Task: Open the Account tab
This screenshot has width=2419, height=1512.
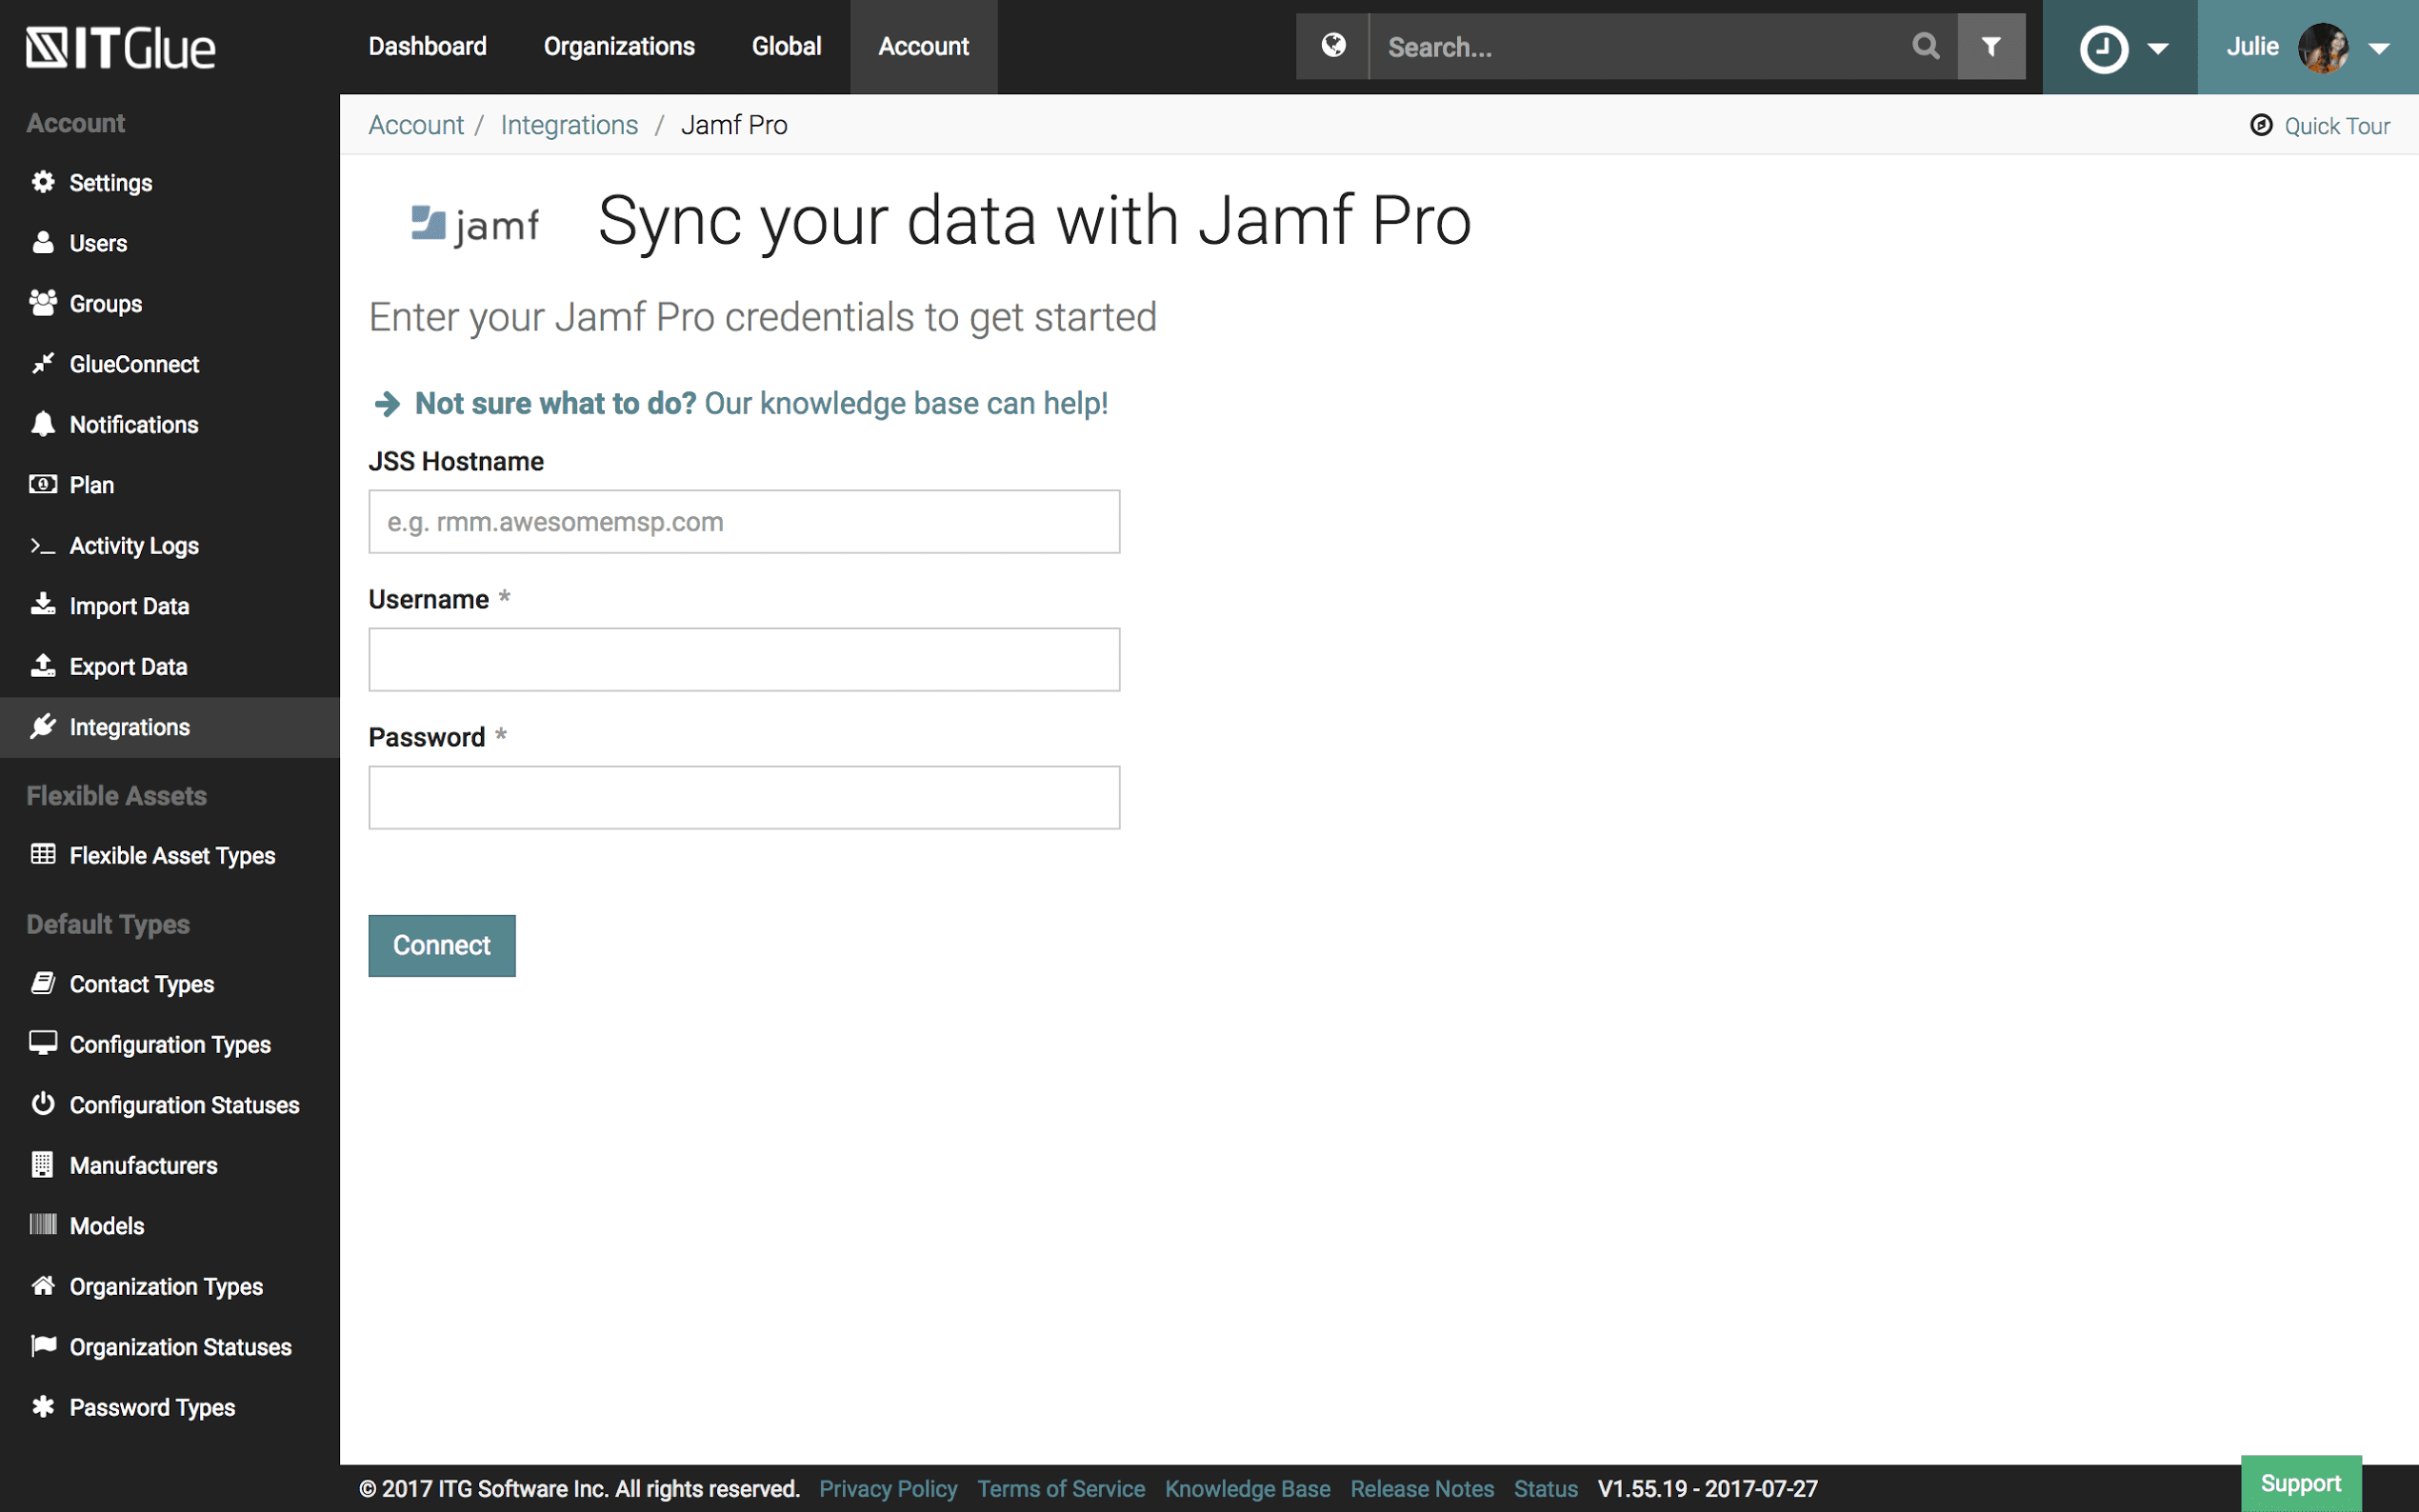Action: (923, 46)
